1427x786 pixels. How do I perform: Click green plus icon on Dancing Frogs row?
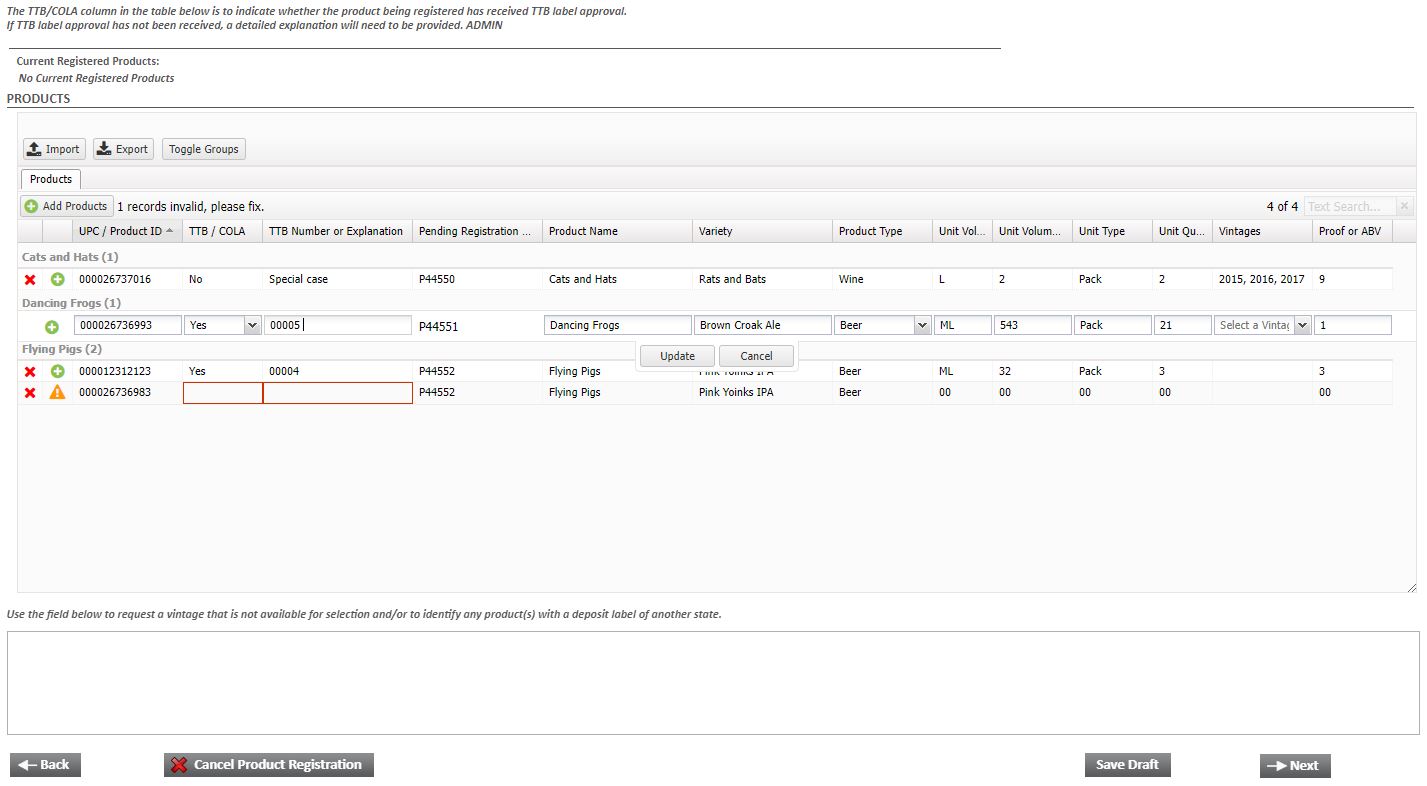pyautogui.click(x=52, y=327)
